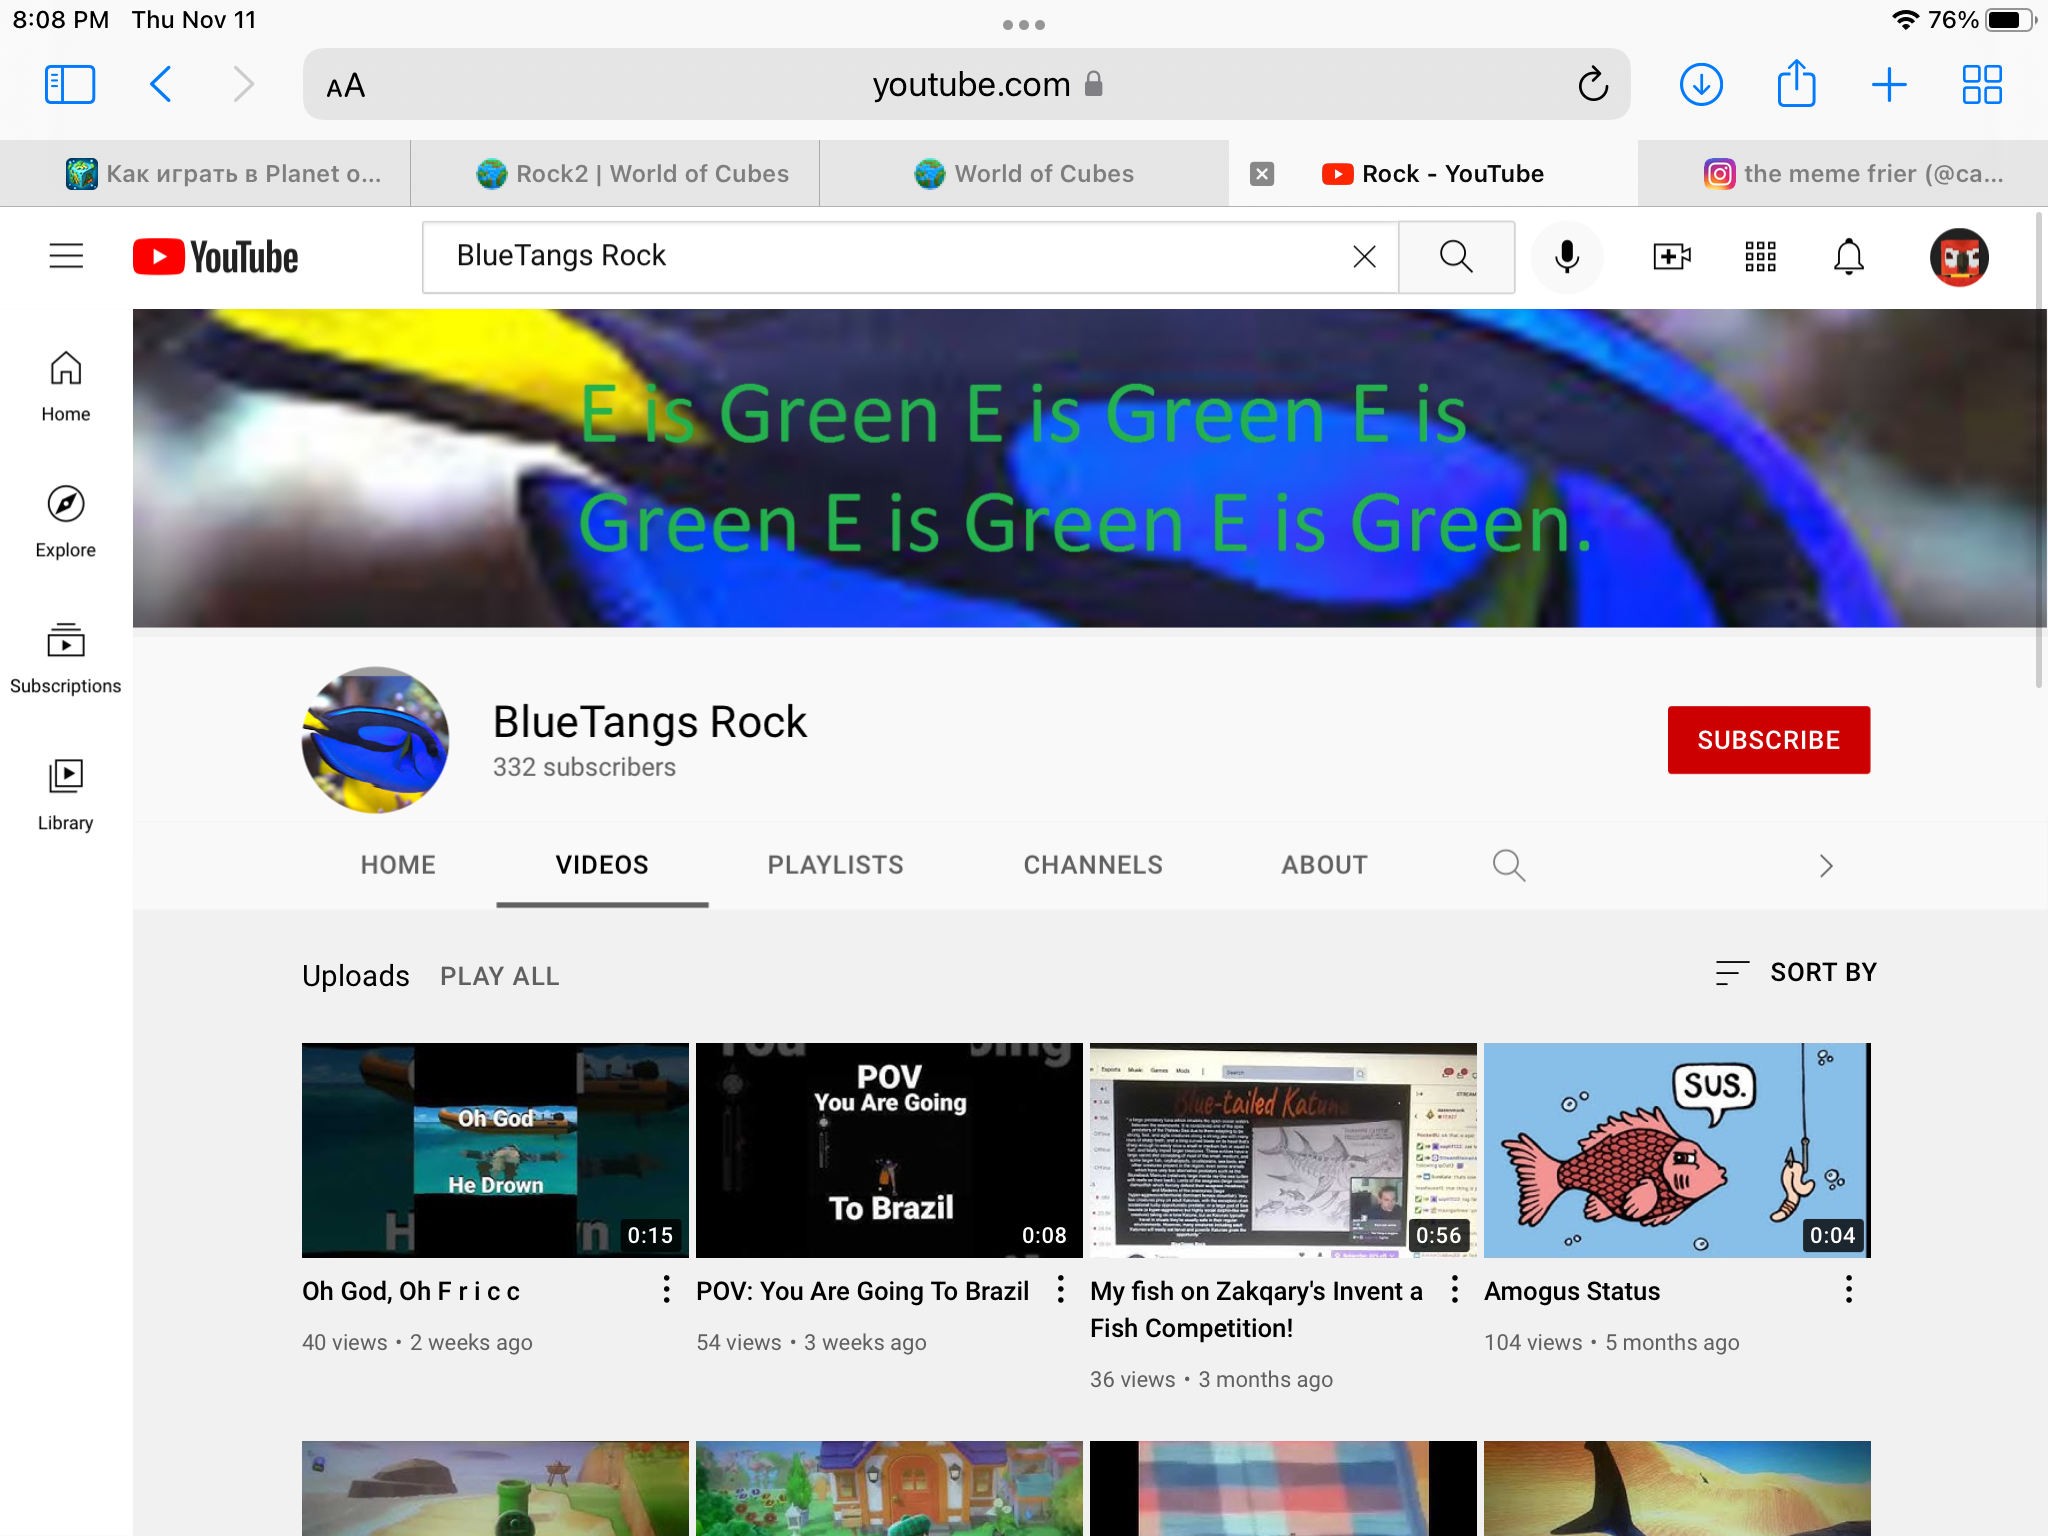Open Explore in sidebar
The width and height of the screenshot is (2048, 1536).
coord(66,522)
